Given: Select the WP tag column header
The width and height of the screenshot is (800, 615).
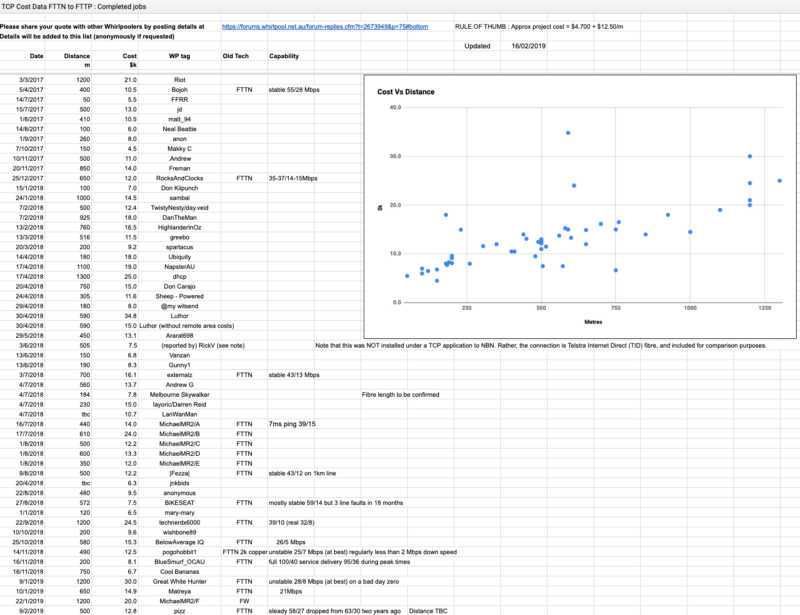Looking at the screenshot, I should pos(180,56).
